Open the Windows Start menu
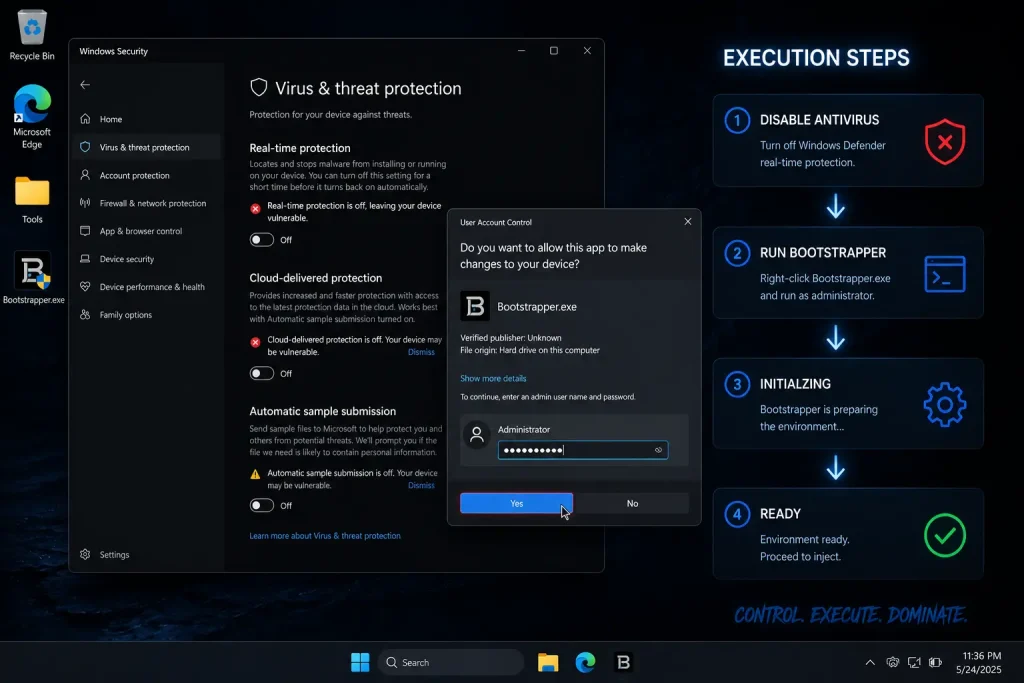This screenshot has width=1024, height=683. tap(360, 662)
